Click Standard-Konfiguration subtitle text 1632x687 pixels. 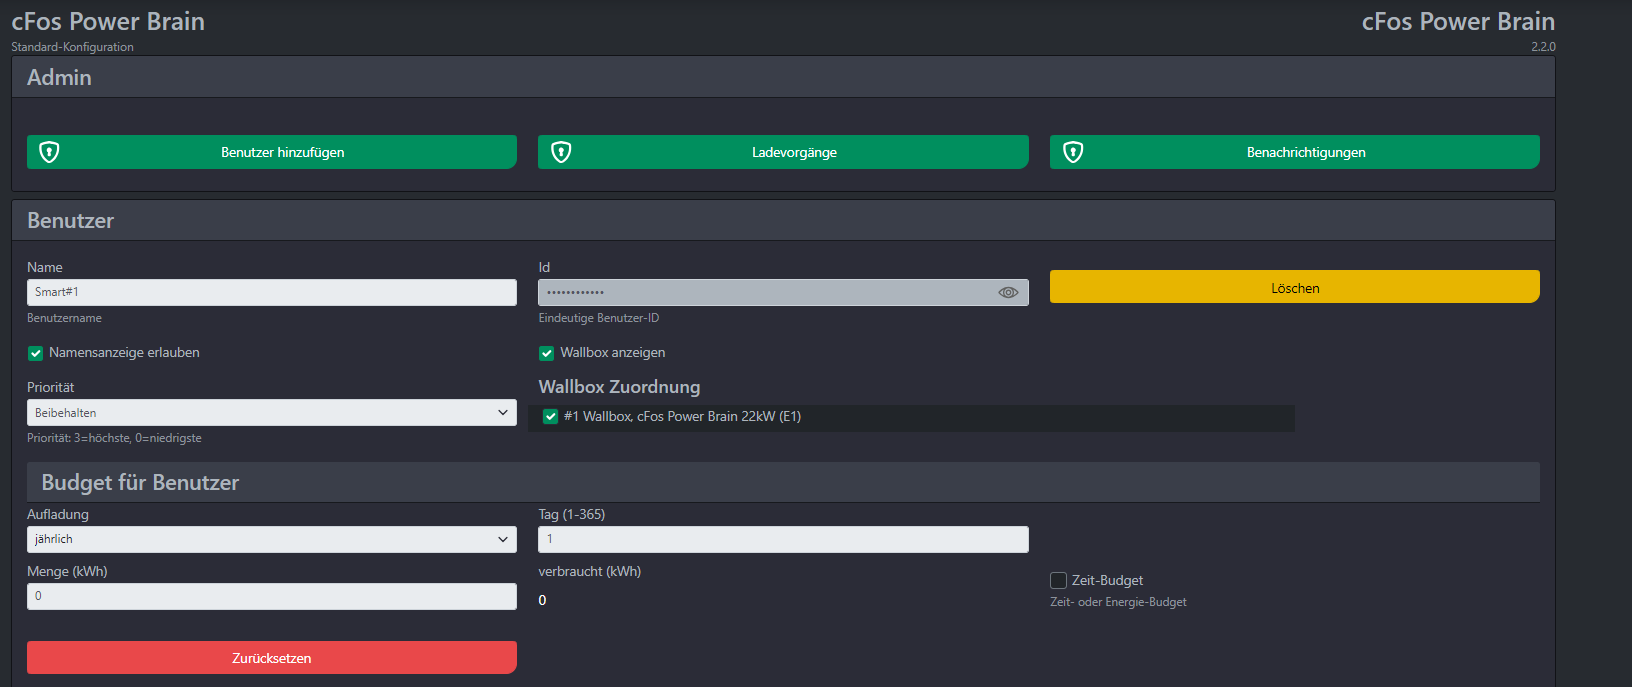(x=72, y=47)
